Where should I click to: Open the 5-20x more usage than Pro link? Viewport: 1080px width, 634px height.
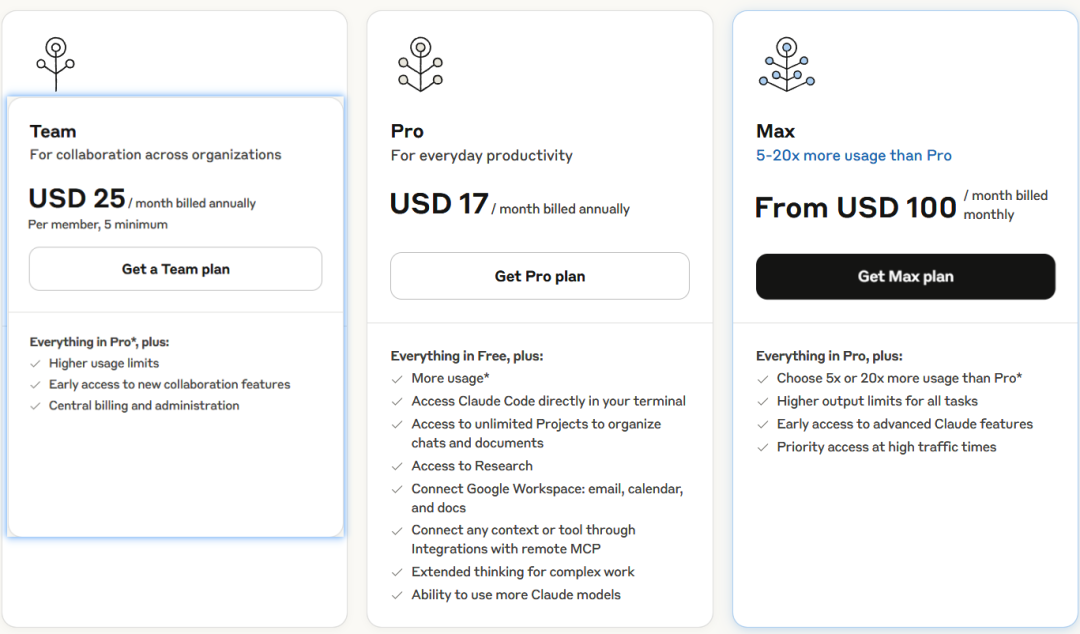(854, 156)
